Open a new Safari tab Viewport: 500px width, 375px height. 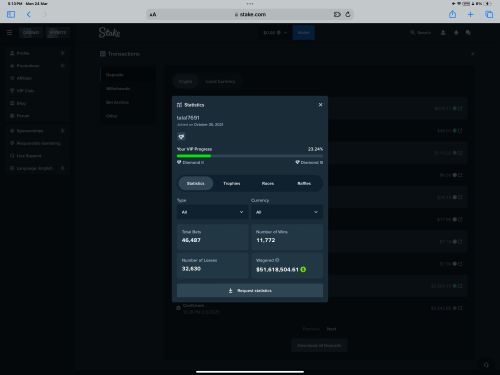pos(470,14)
